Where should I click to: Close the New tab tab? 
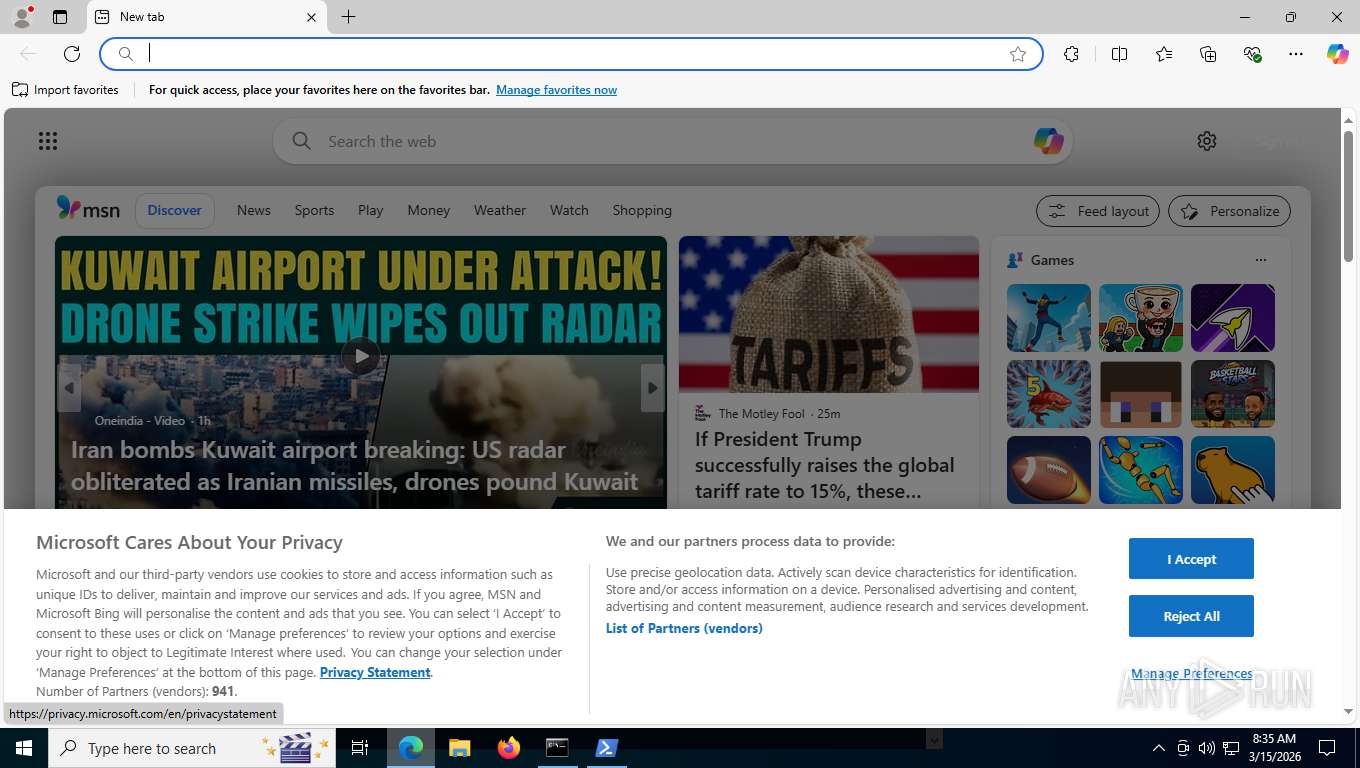[311, 17]
